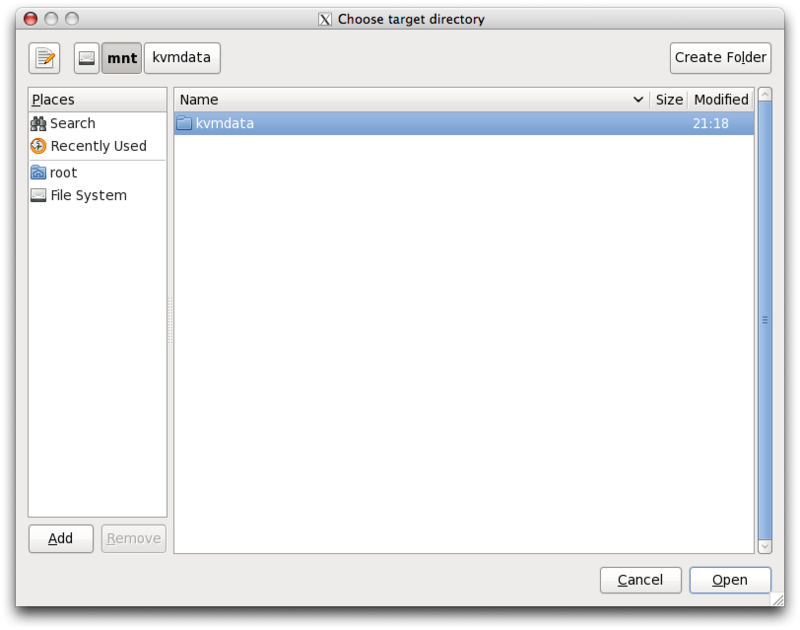Screen dimensions: 800x630
Task: Click the file system root drive path button
Action: coord(86,58)
